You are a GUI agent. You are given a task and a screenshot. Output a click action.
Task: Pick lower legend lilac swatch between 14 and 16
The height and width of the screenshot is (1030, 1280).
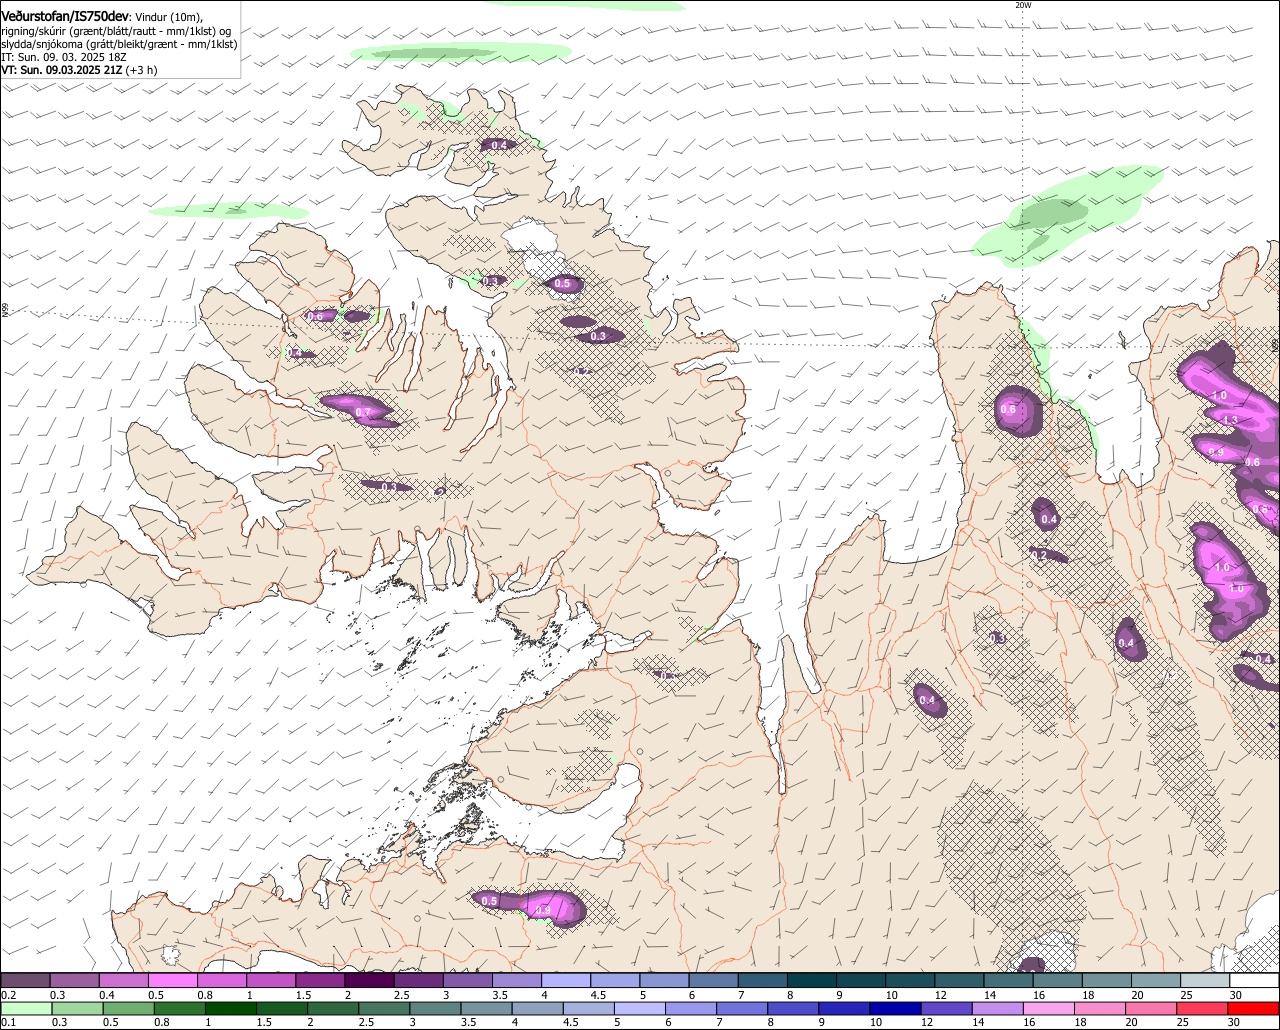(x=999, y=1008)
